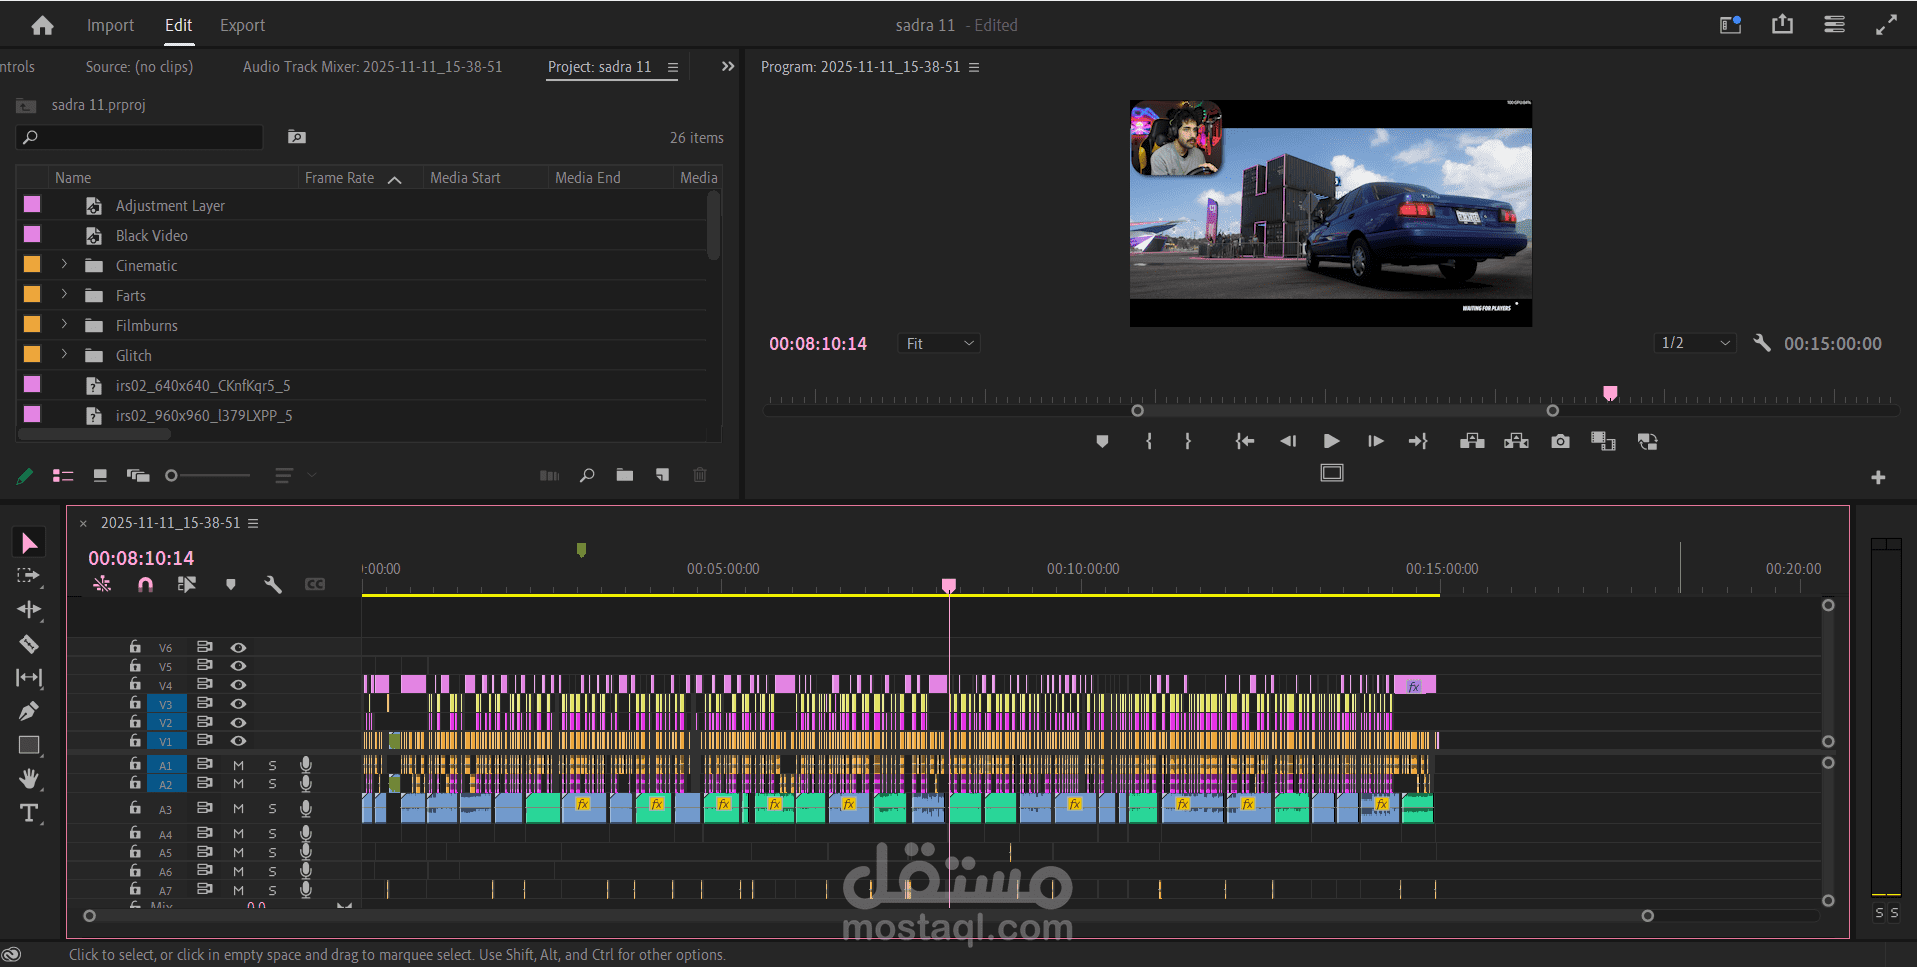Lock video track V5
Image resolution: width=1917 pixels, height=967 pixels.
[135, 665]
